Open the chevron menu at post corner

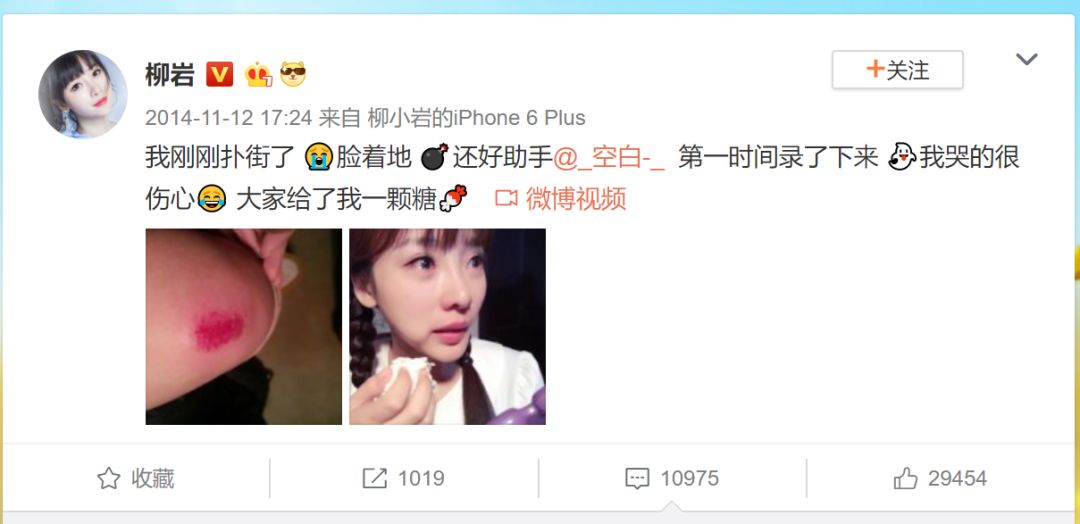tap(1026, 59)
